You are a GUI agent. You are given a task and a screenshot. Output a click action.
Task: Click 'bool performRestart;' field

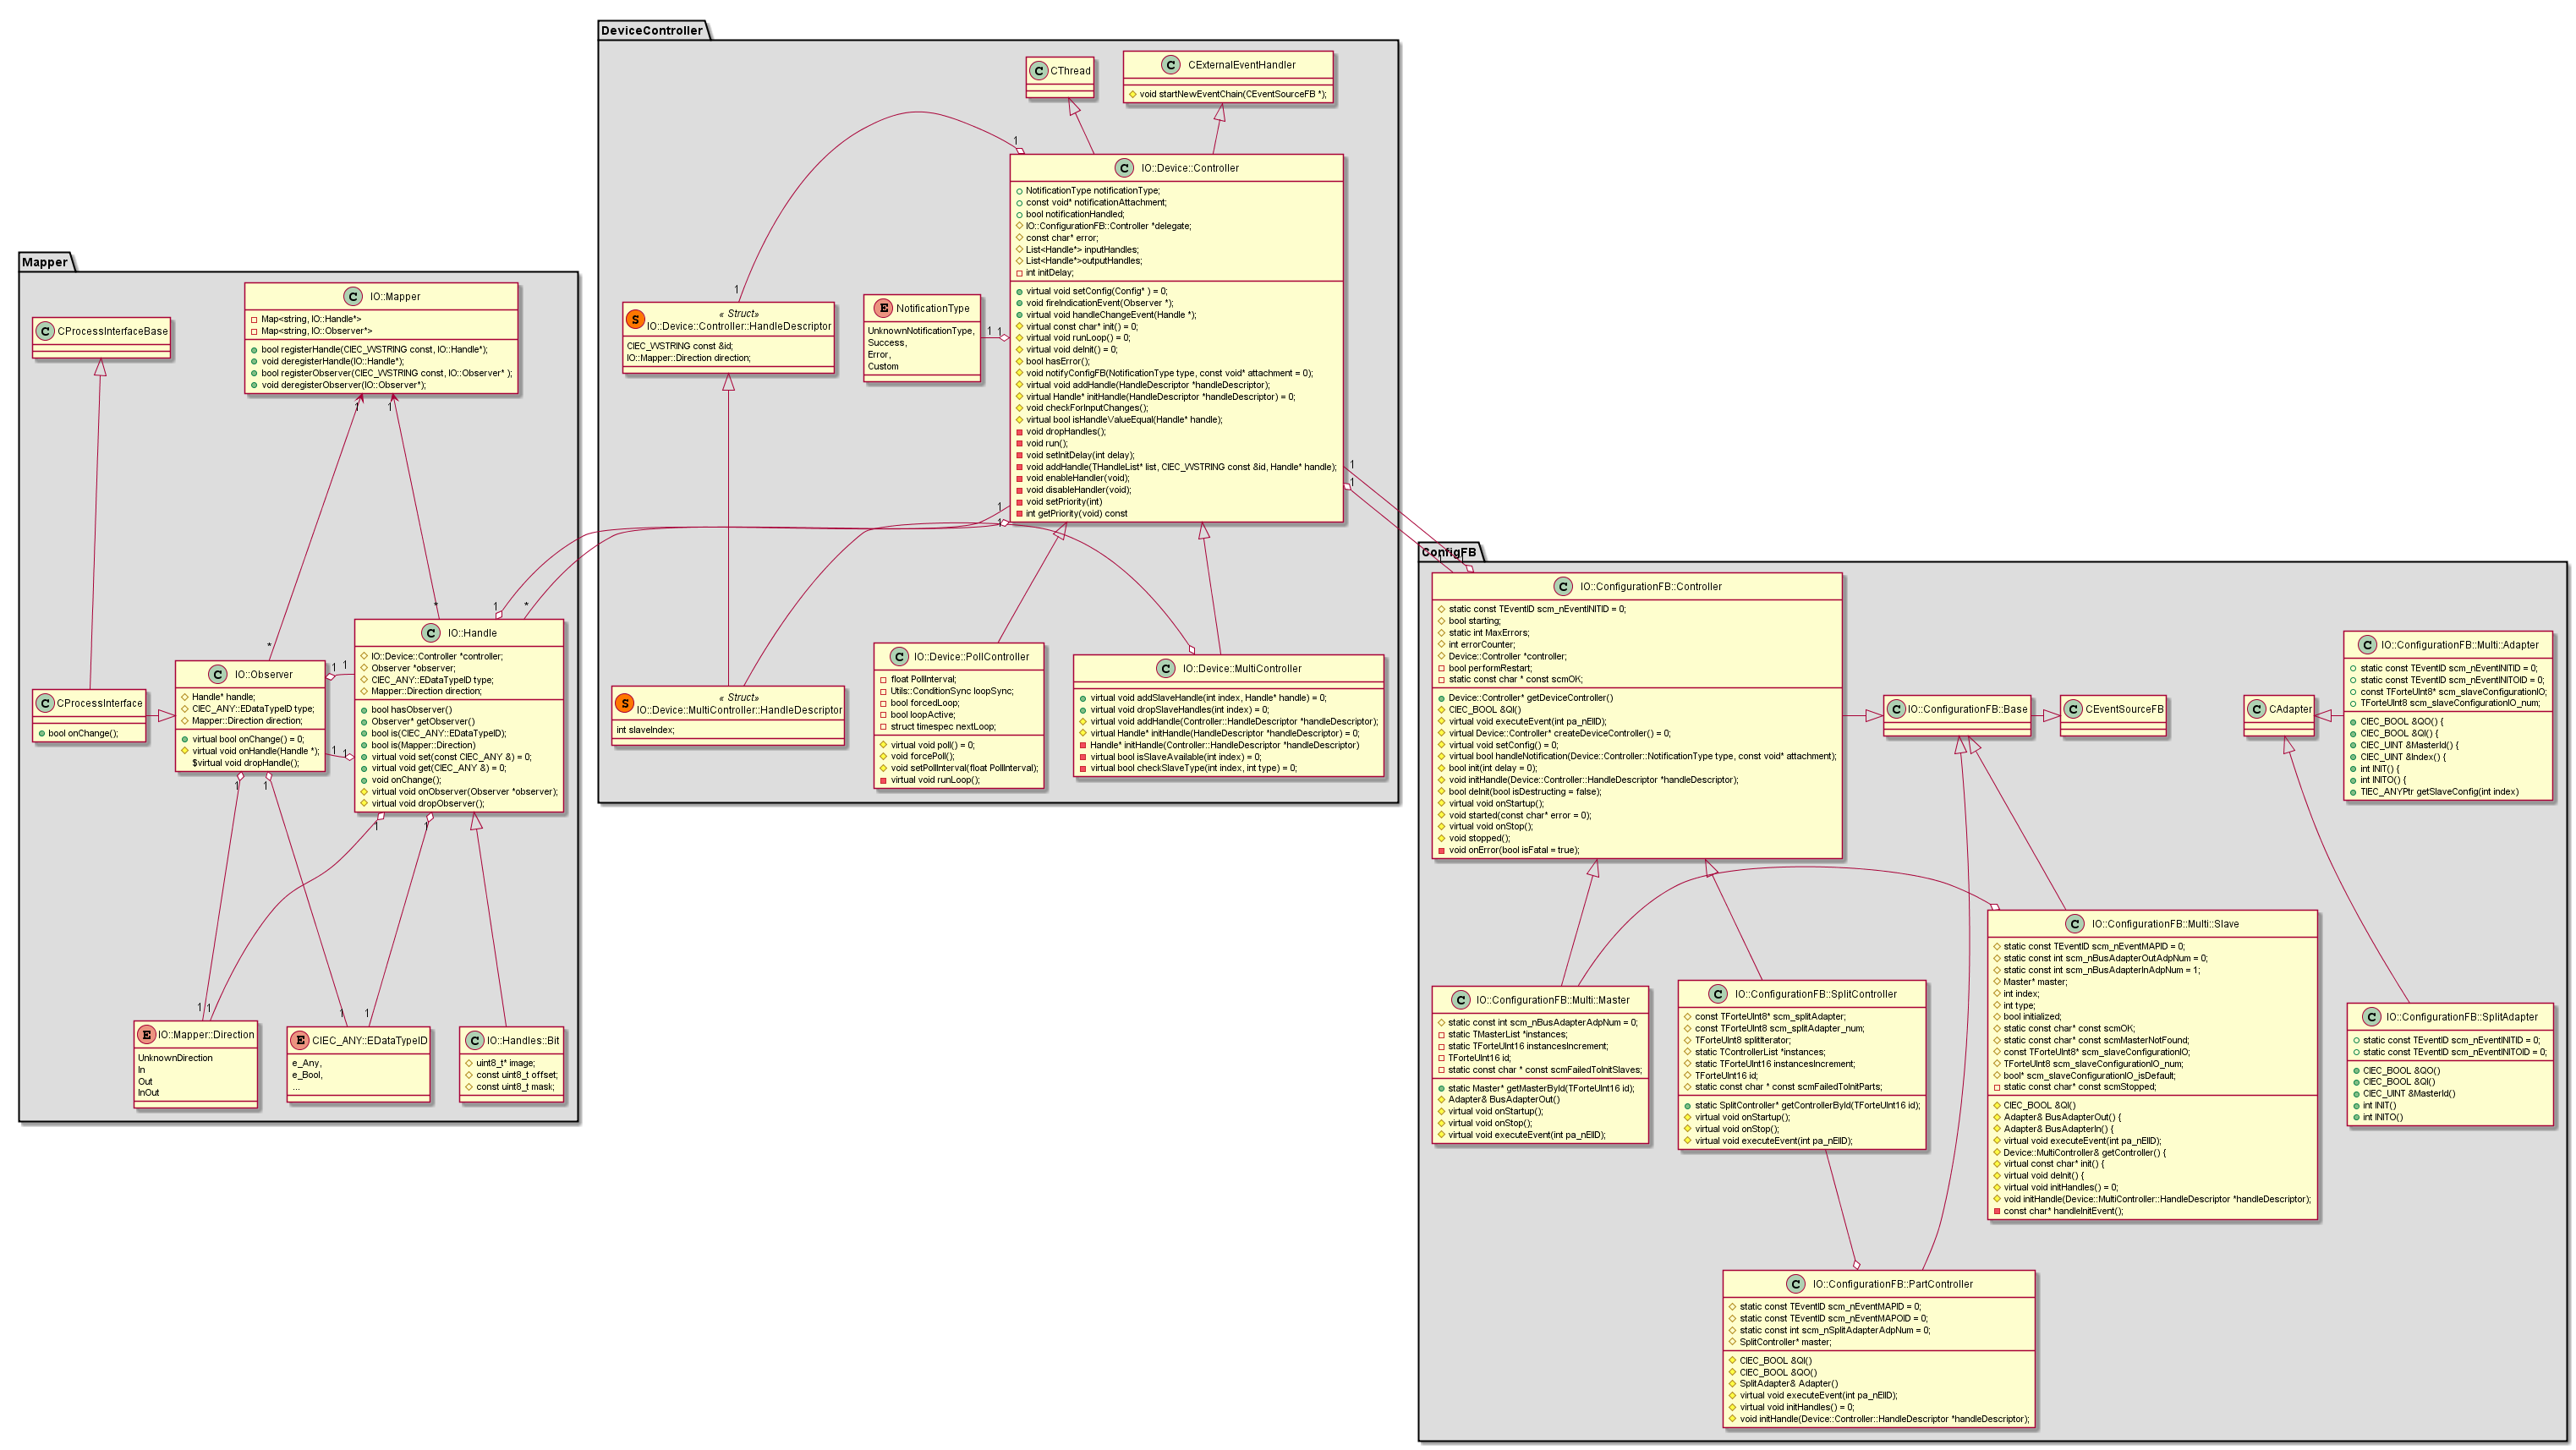click(1490, 668)
